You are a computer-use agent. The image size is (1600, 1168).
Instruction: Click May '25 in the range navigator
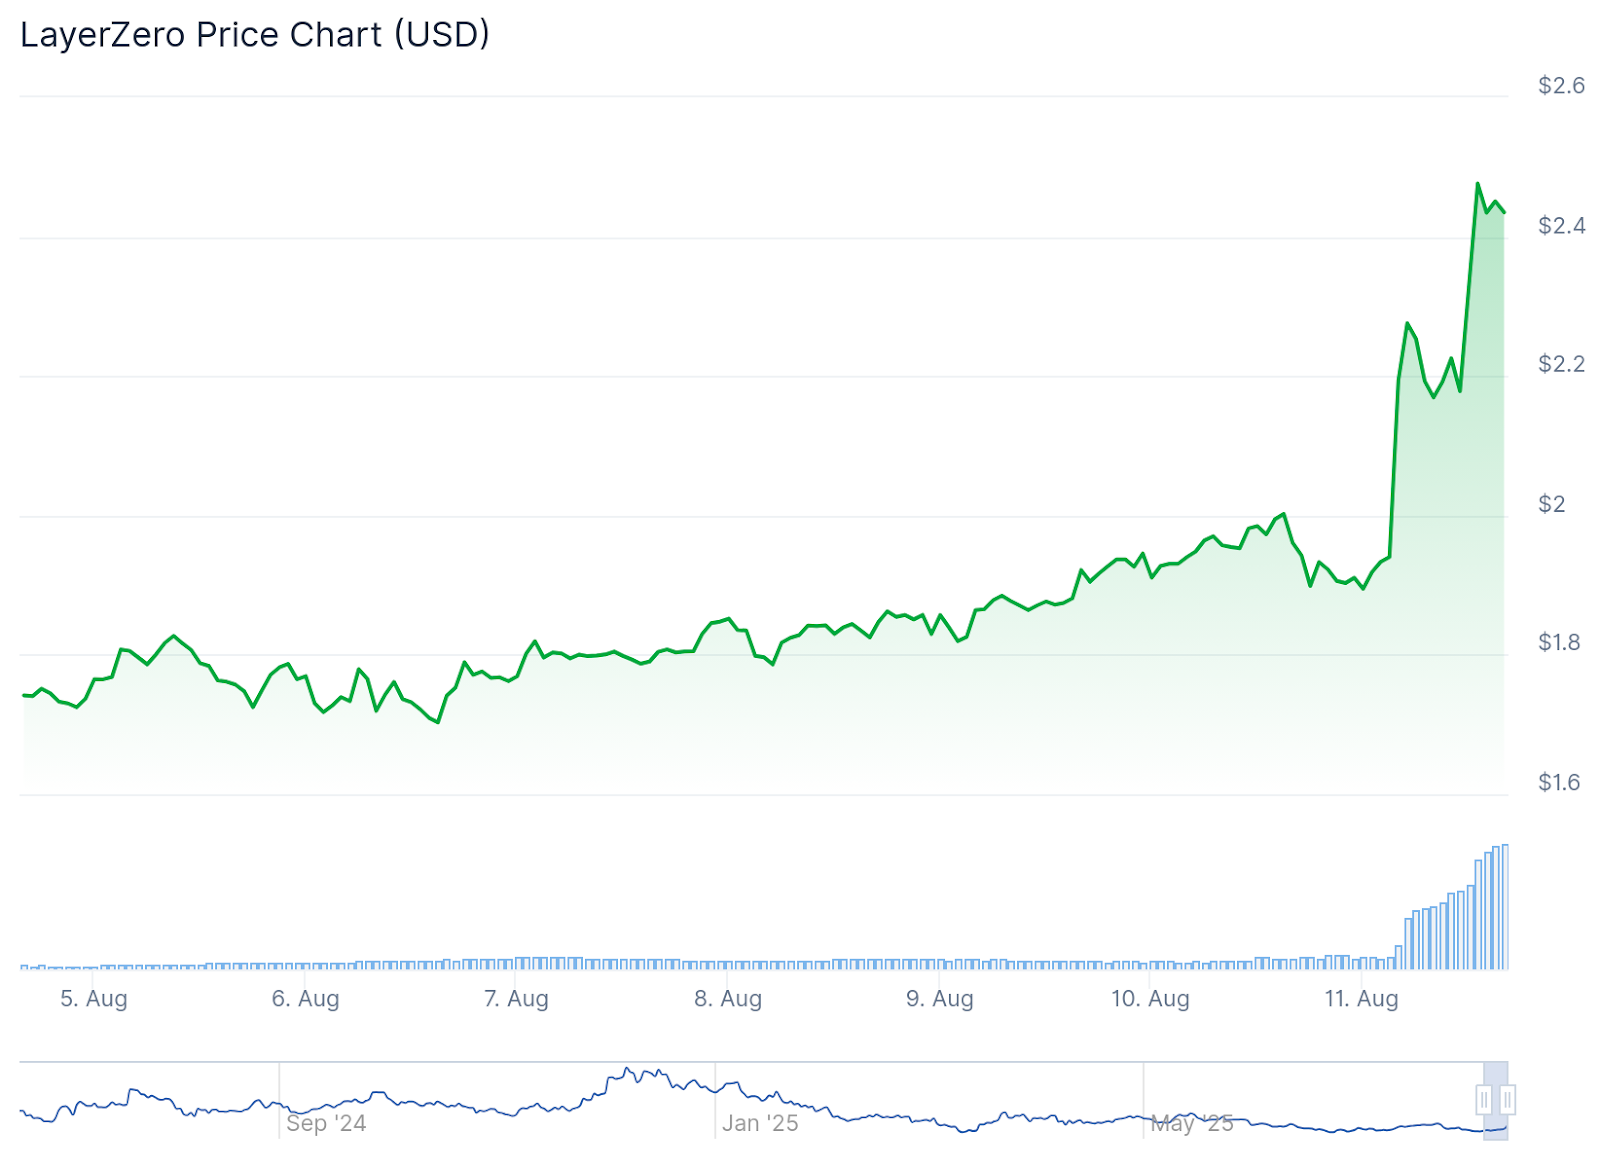tap(1192, 1123)
